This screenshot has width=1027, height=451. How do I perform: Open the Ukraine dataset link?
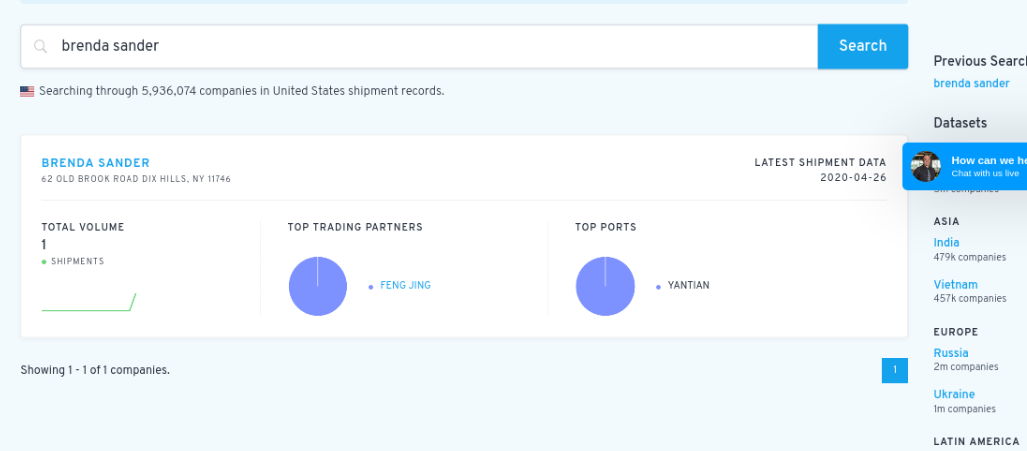tap(954, 394)
